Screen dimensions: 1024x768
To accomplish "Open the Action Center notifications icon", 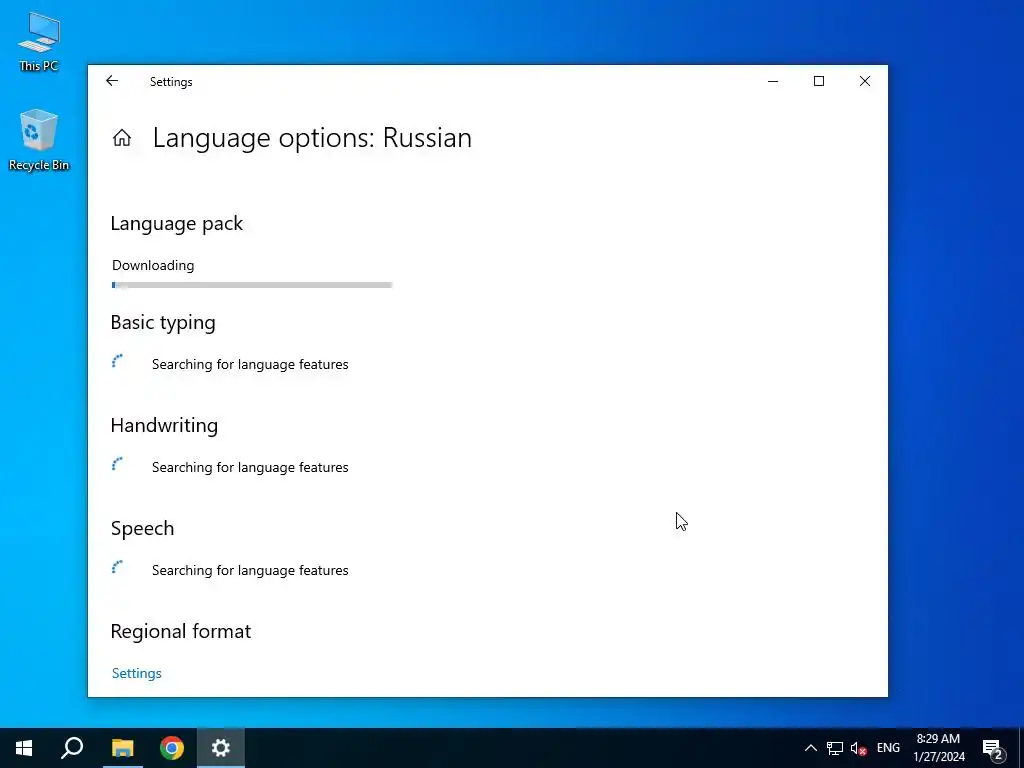I will [993, 749].
